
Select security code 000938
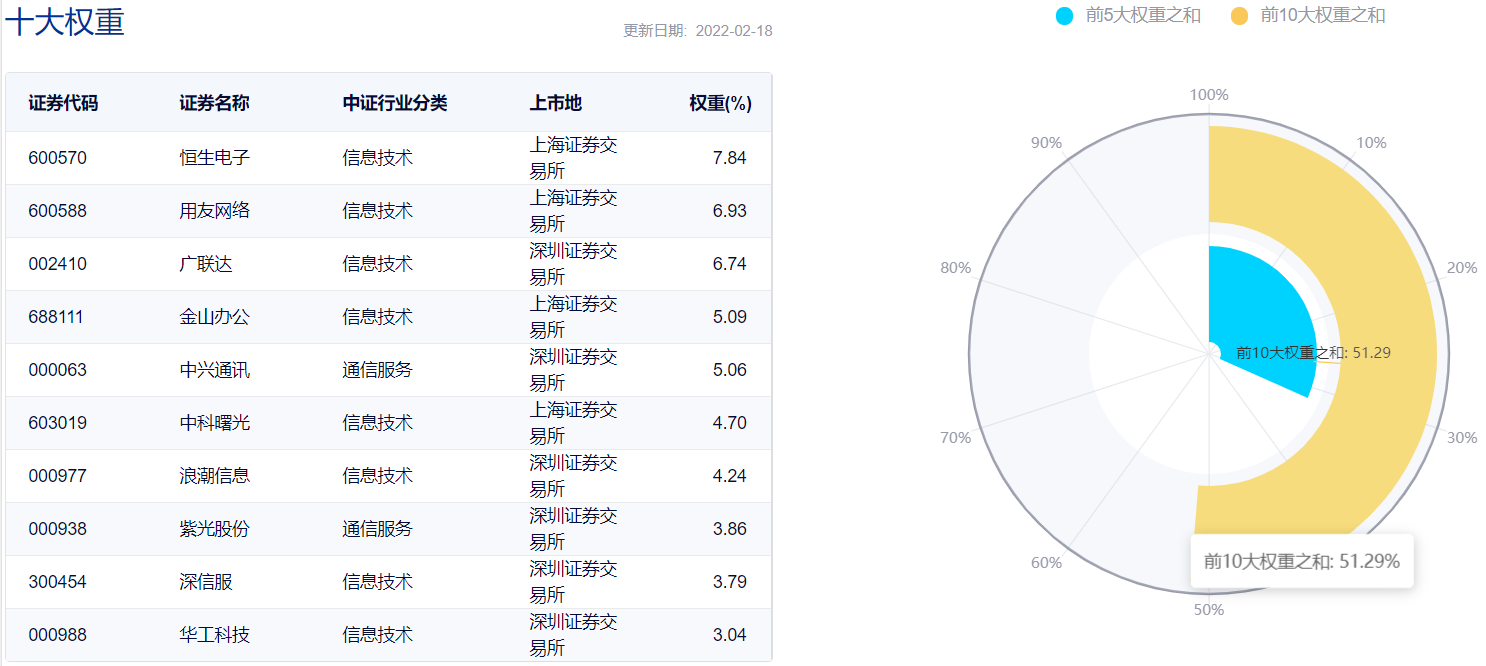[57, 529]
